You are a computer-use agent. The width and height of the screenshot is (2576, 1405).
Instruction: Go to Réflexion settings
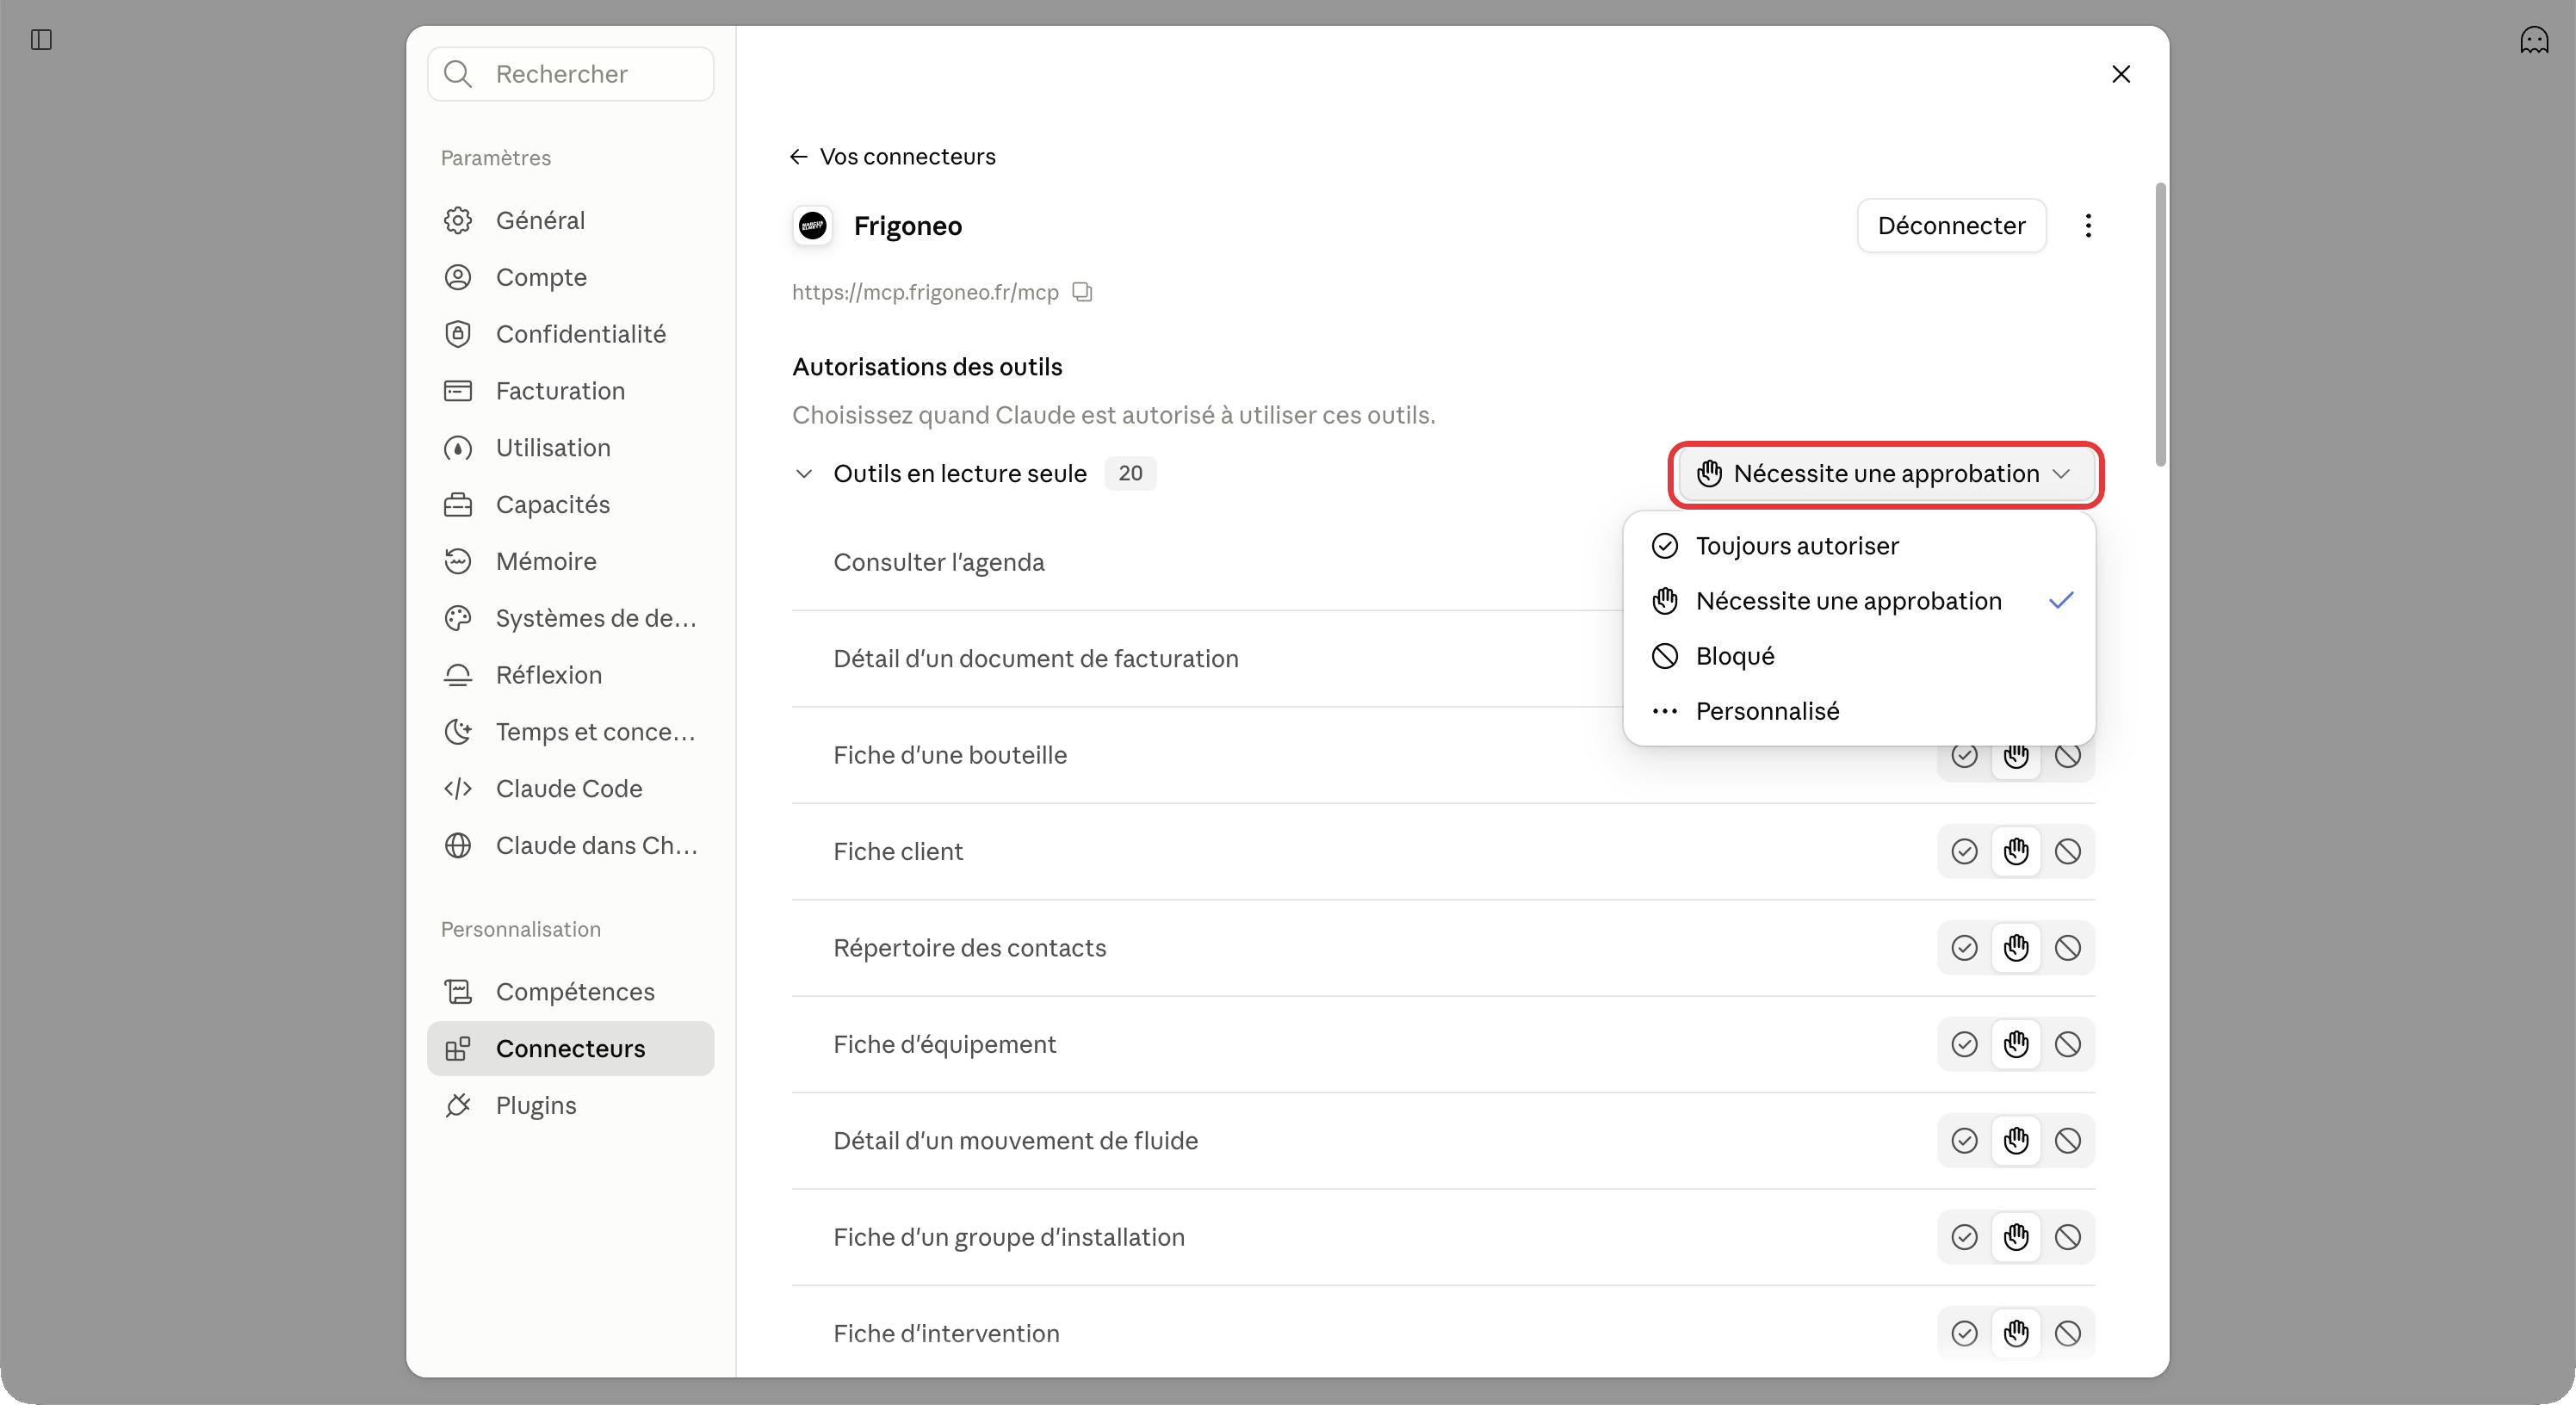pyautogui.click(x=571, y=676)
